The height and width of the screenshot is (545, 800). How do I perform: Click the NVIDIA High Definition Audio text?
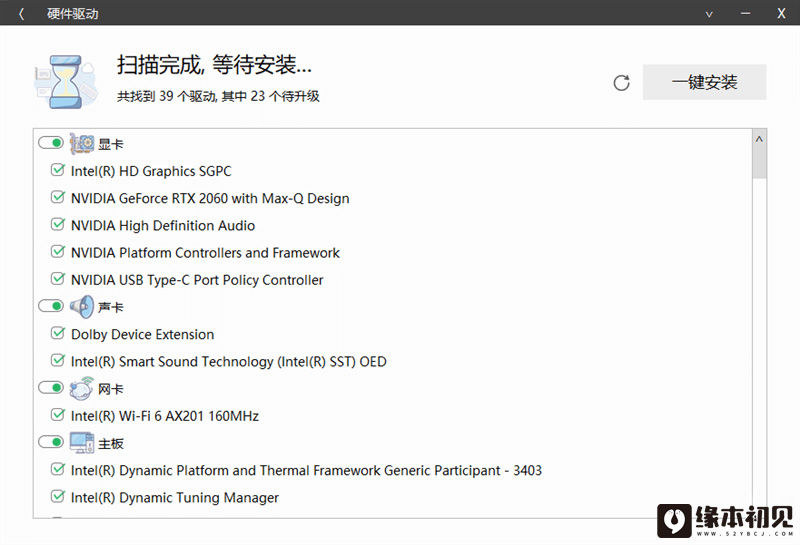[163, 226]
